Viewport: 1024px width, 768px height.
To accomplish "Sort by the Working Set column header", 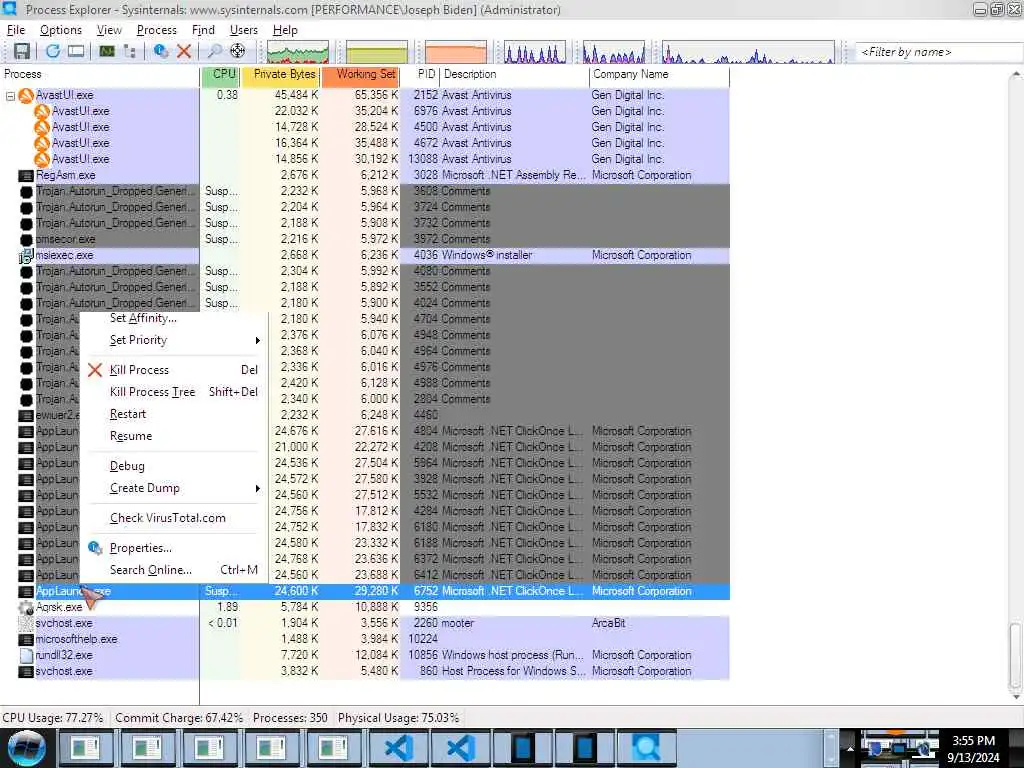I will [360, 74].
